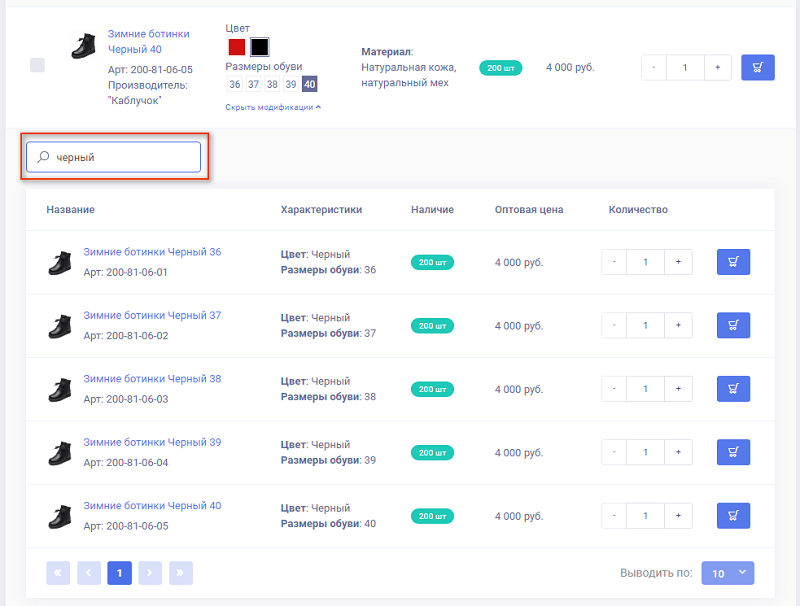800x606 pixels.
Task: Click 200 шт badge in Черный 37 row
Action: coord(432,325)
